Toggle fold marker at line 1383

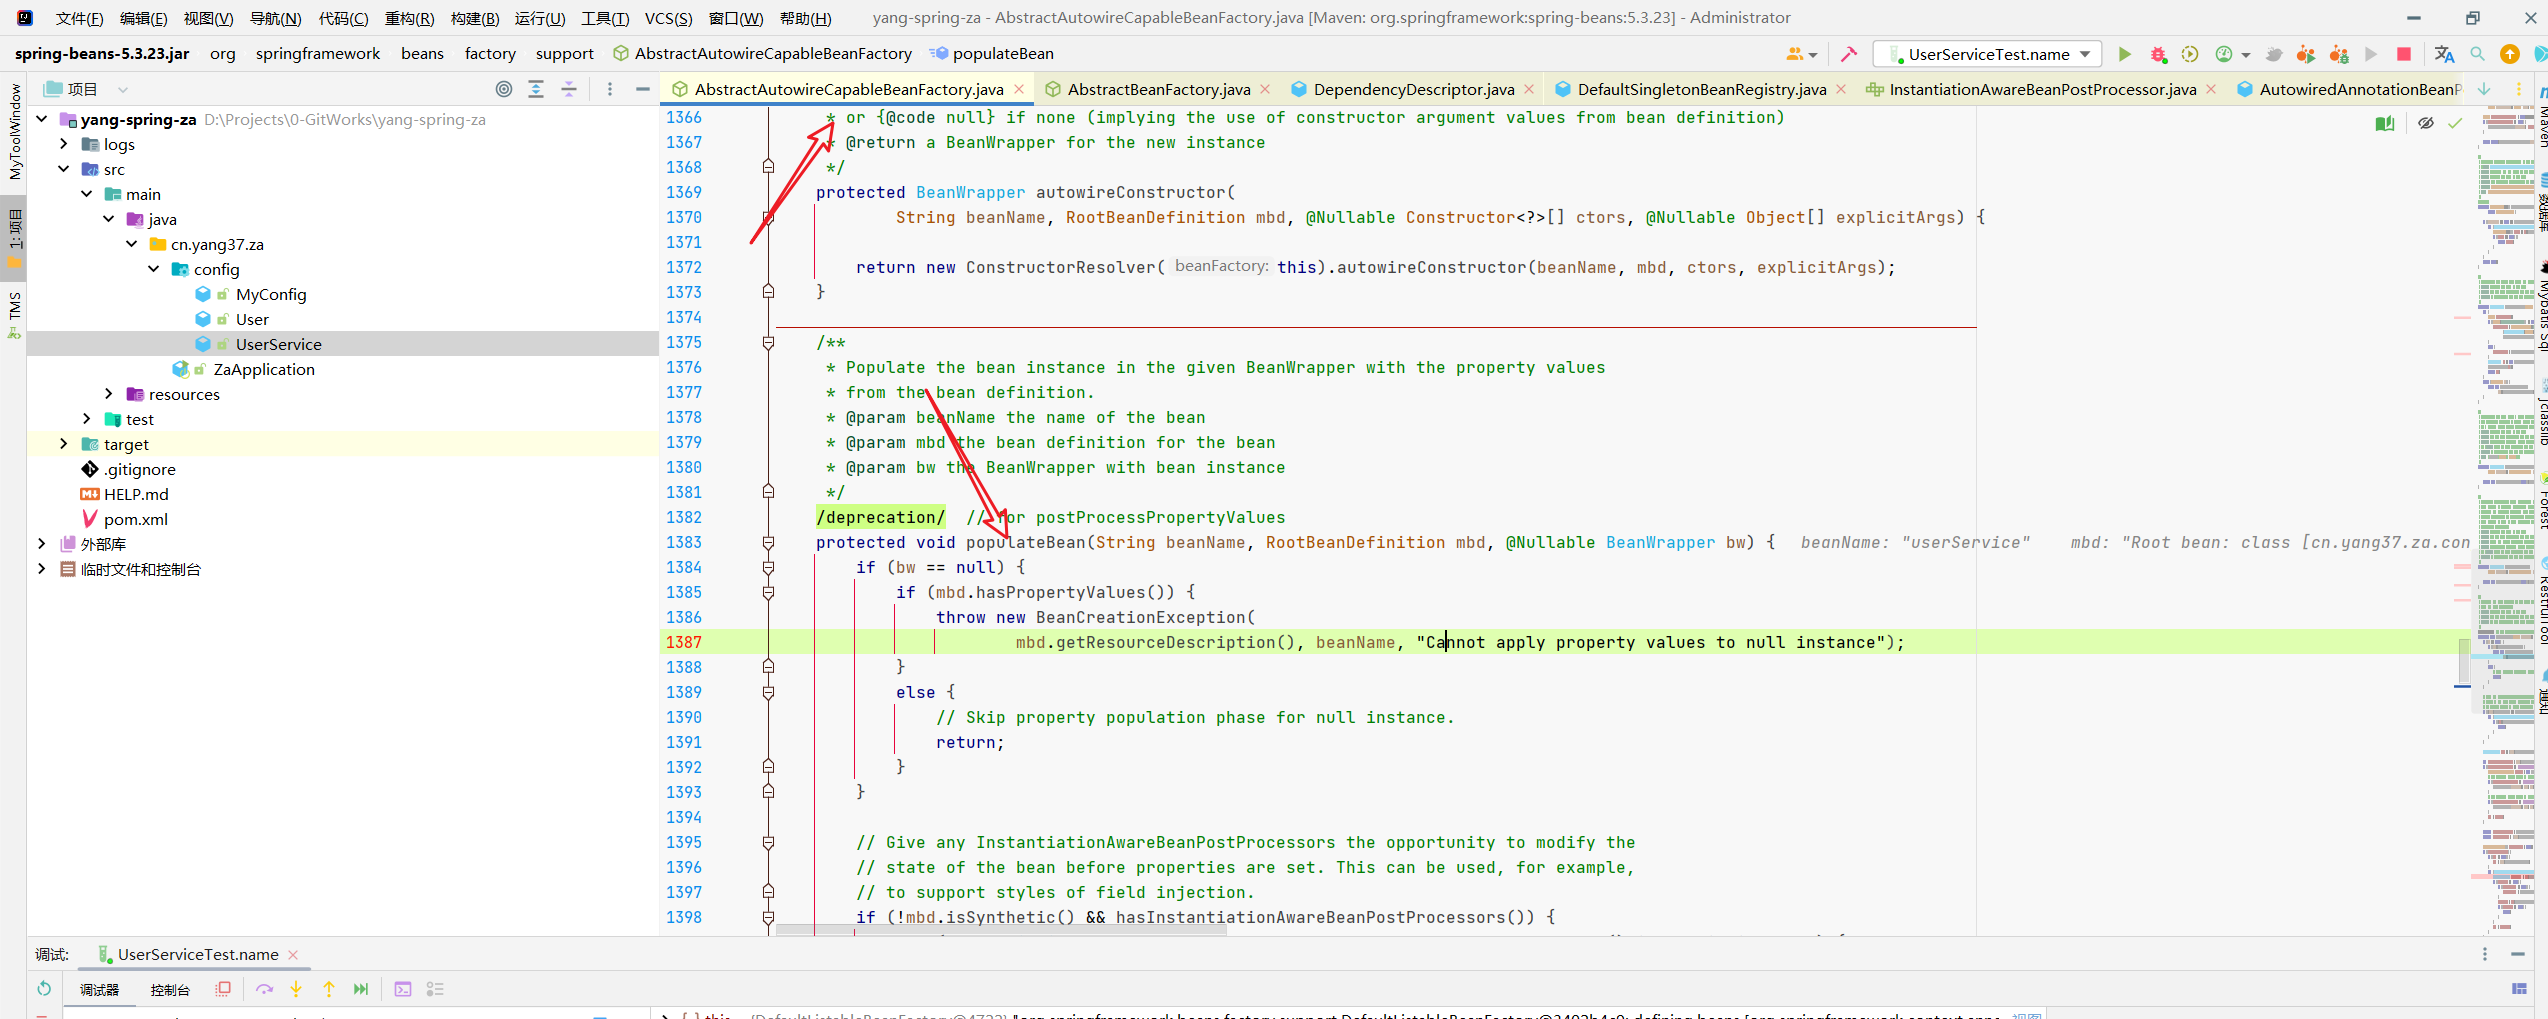[768, 542]
